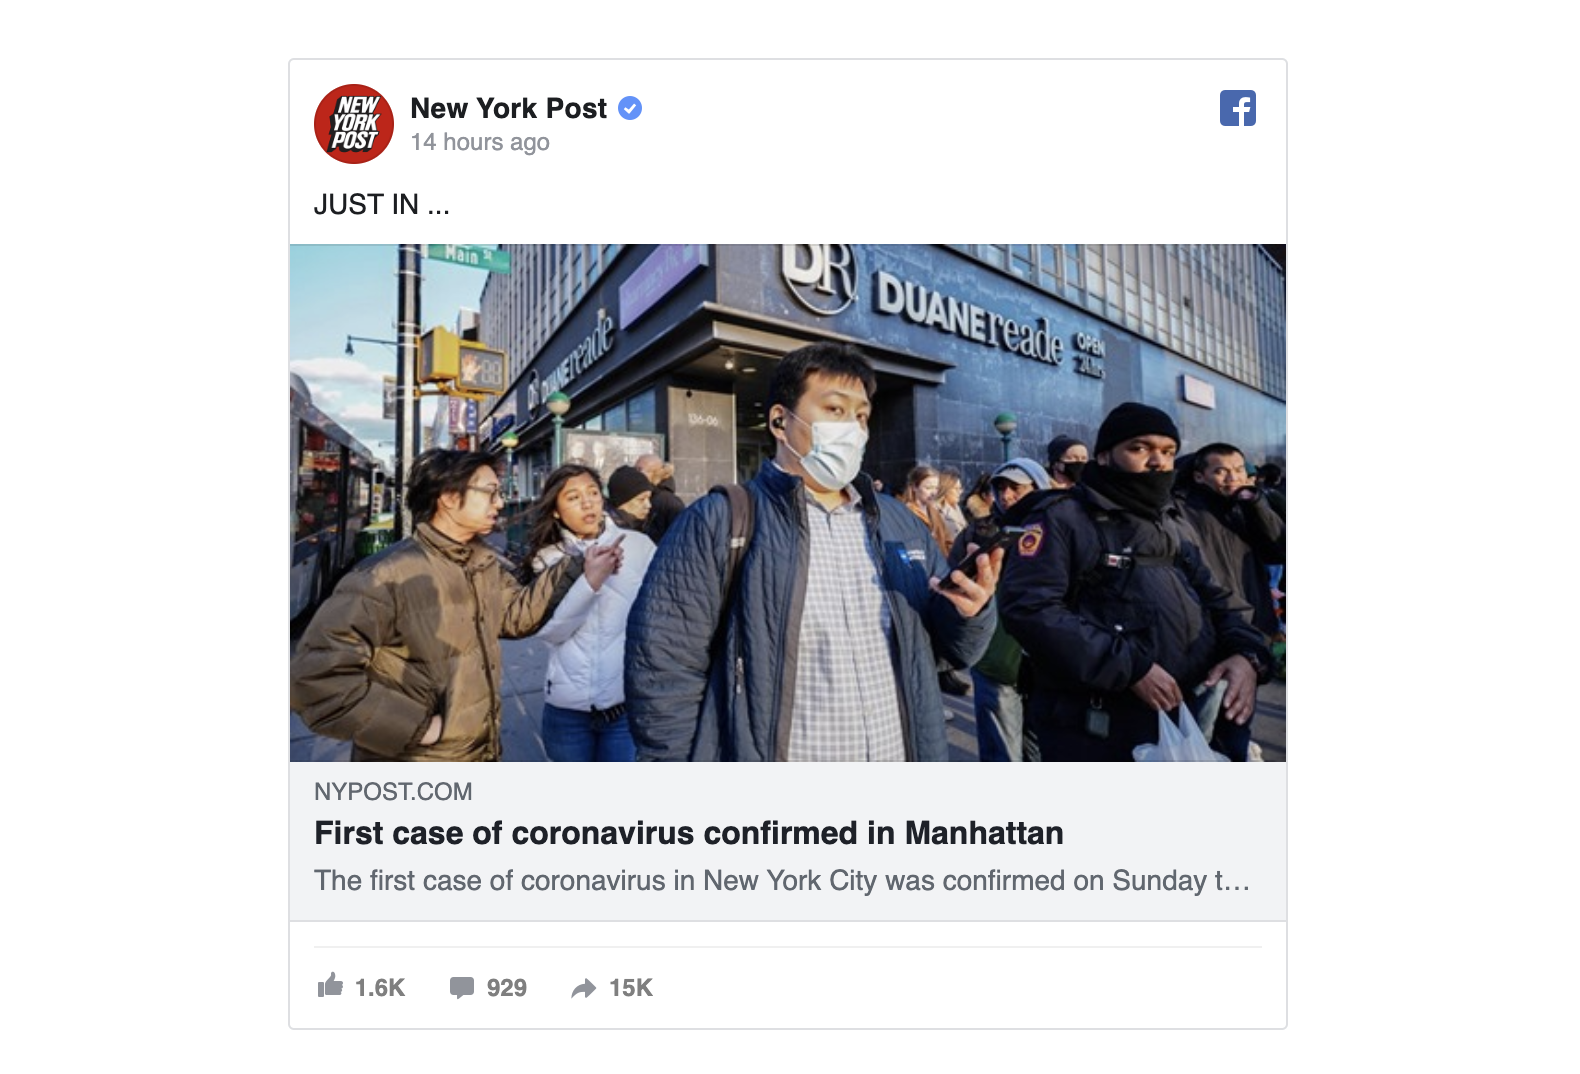Open the Facebook logo icon

click(1238, 108)
